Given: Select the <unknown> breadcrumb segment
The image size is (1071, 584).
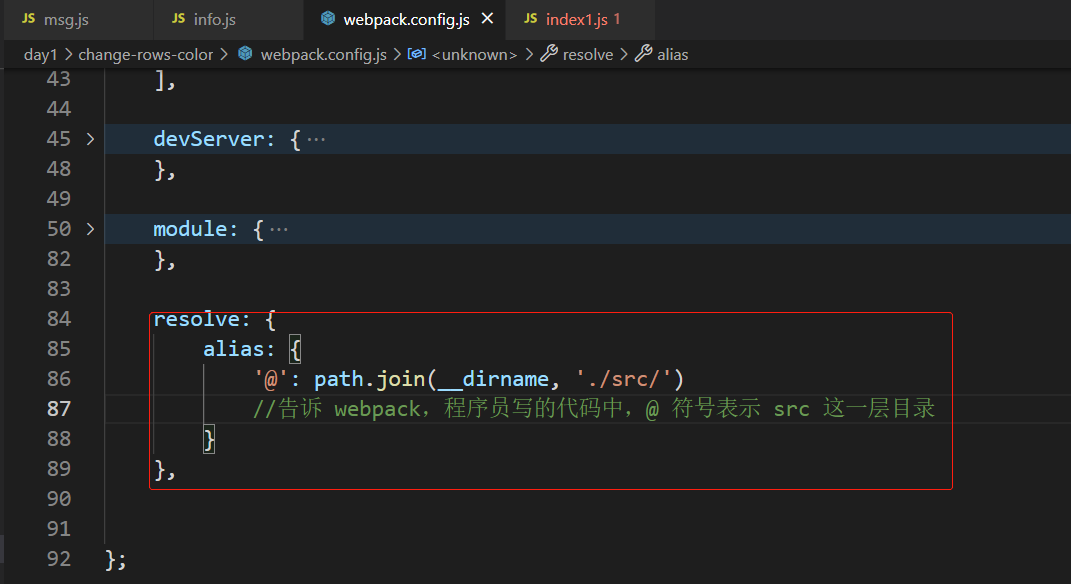Looking at the screenshot, I should pyautogui.click(x=475, y=55).
